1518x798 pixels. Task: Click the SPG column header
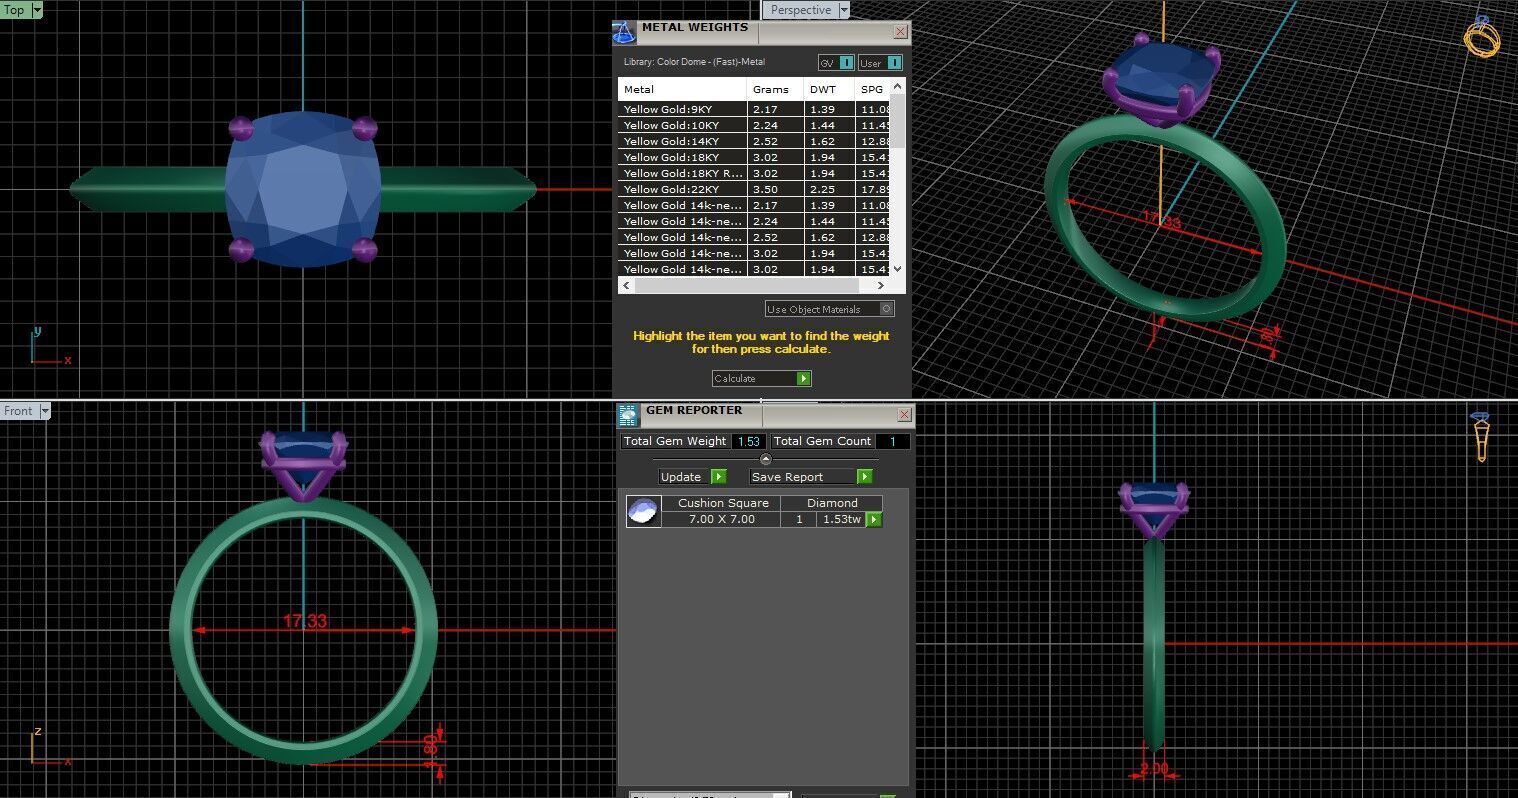(x=873, y=89)
